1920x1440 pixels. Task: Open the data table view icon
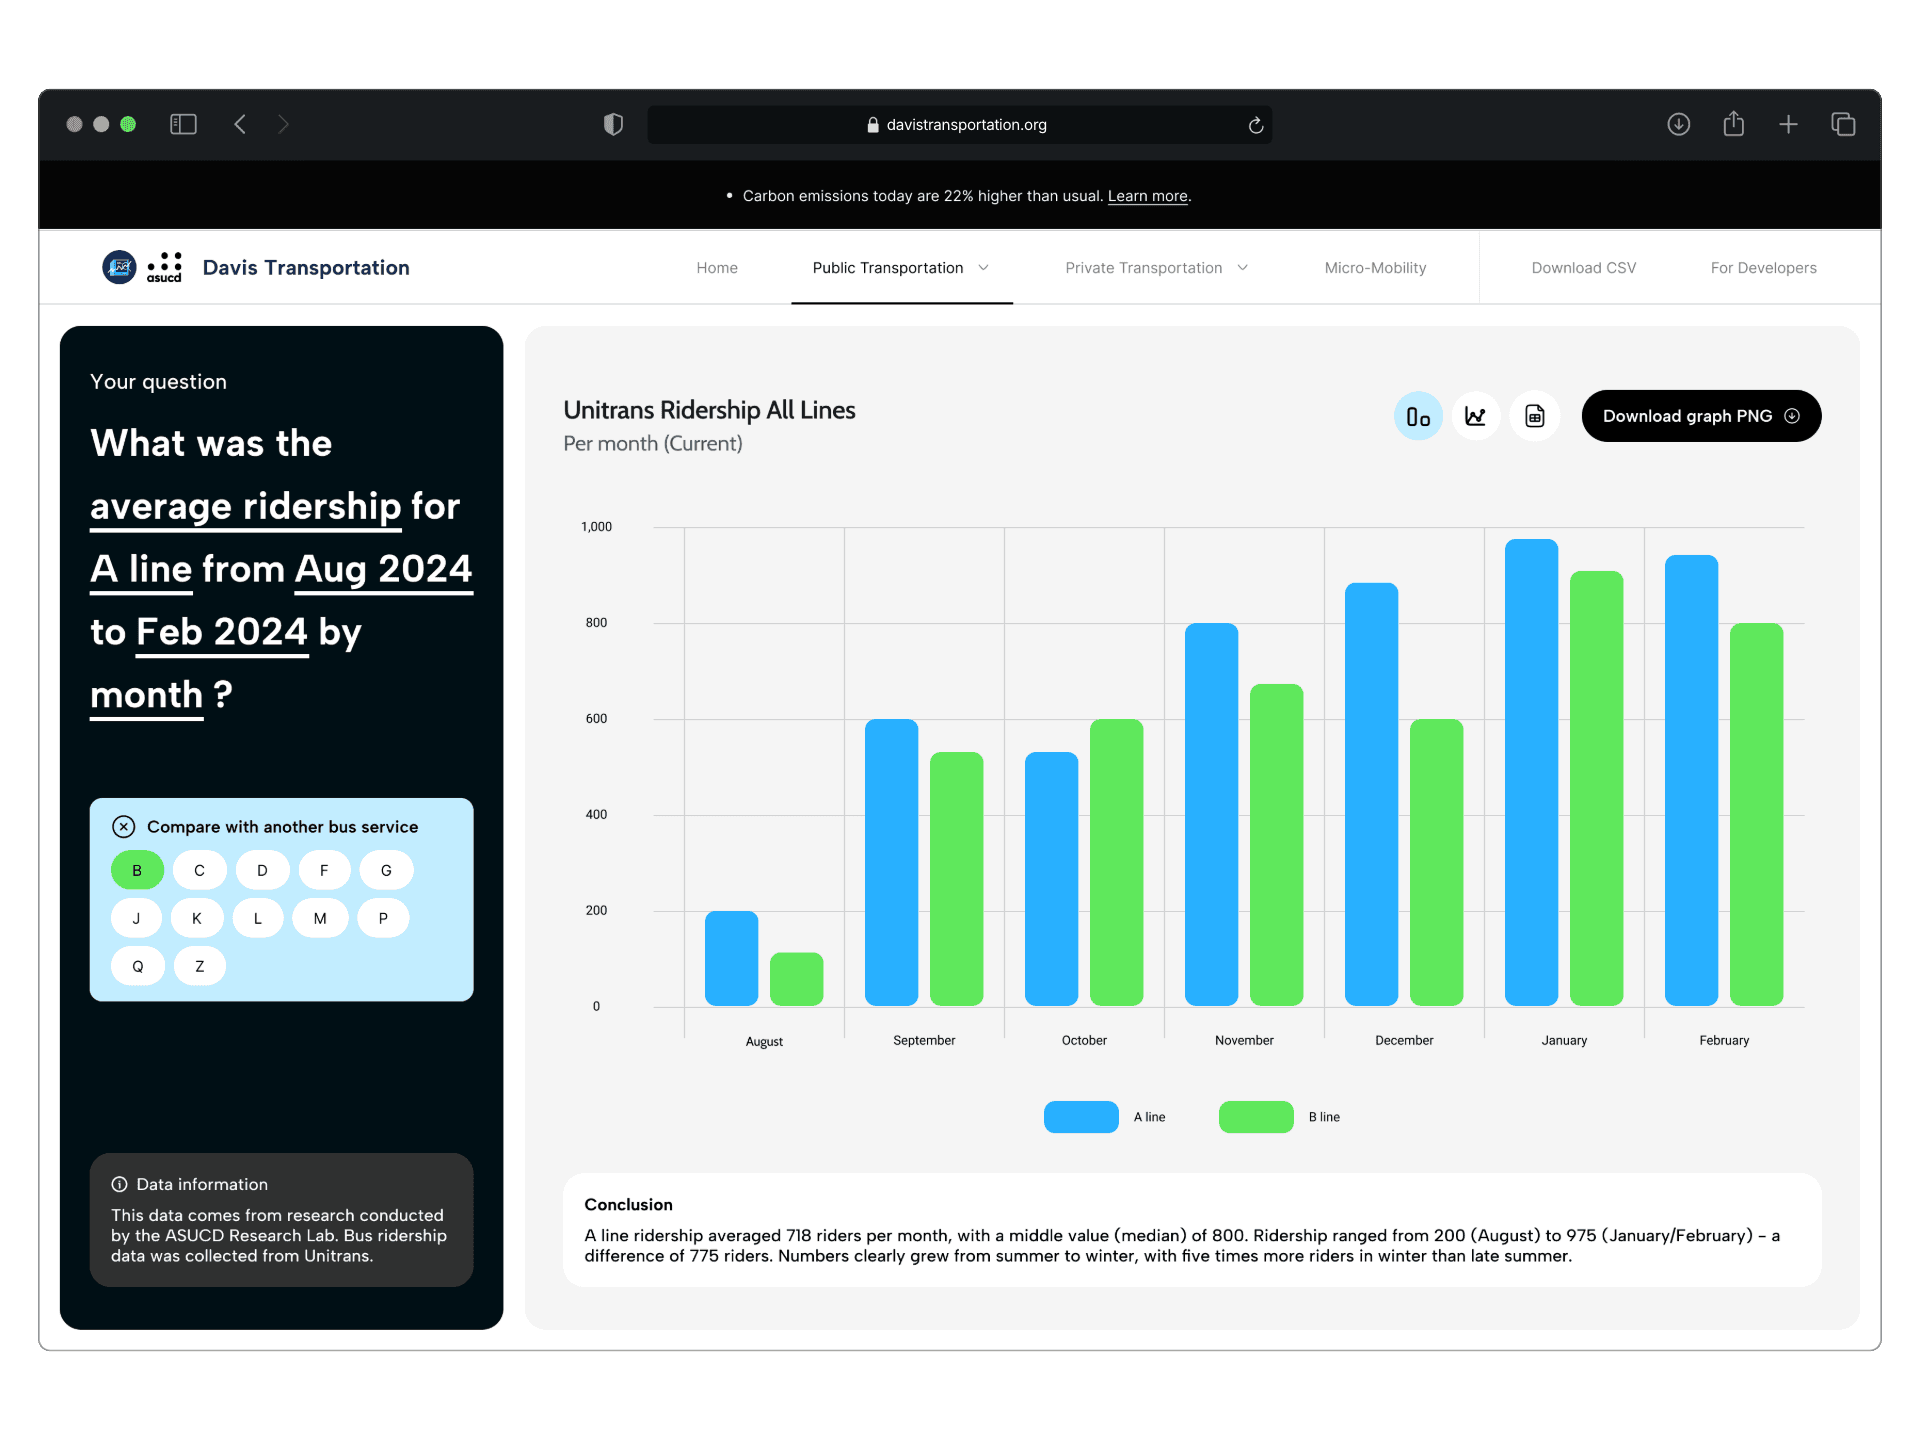tap(1534, 416)
